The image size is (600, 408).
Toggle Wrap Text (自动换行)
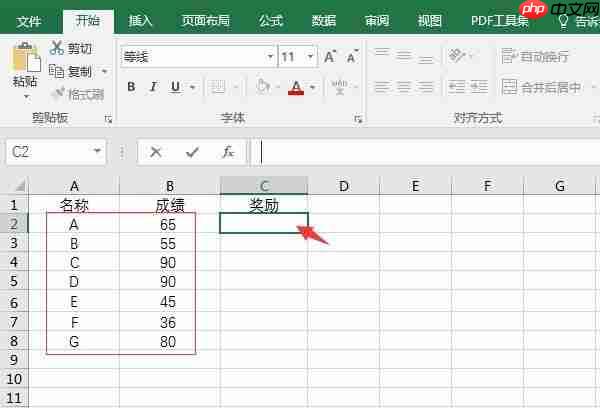[x=535, y=57]
